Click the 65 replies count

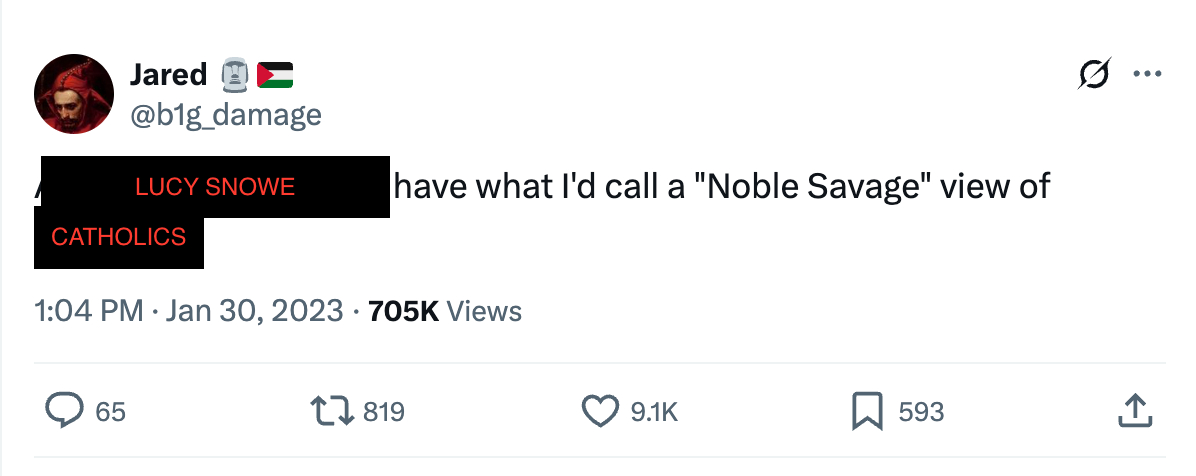pos(111,411)
